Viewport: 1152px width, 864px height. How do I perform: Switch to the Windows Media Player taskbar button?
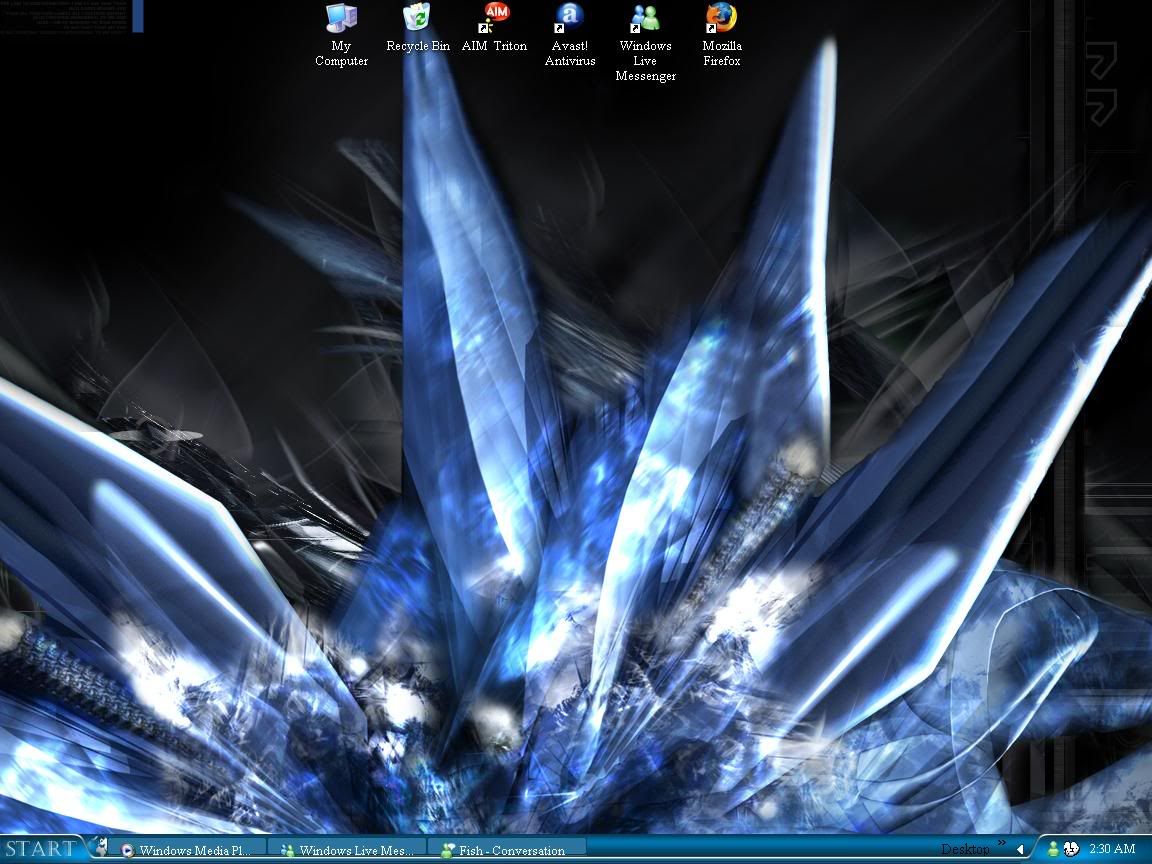187,850
